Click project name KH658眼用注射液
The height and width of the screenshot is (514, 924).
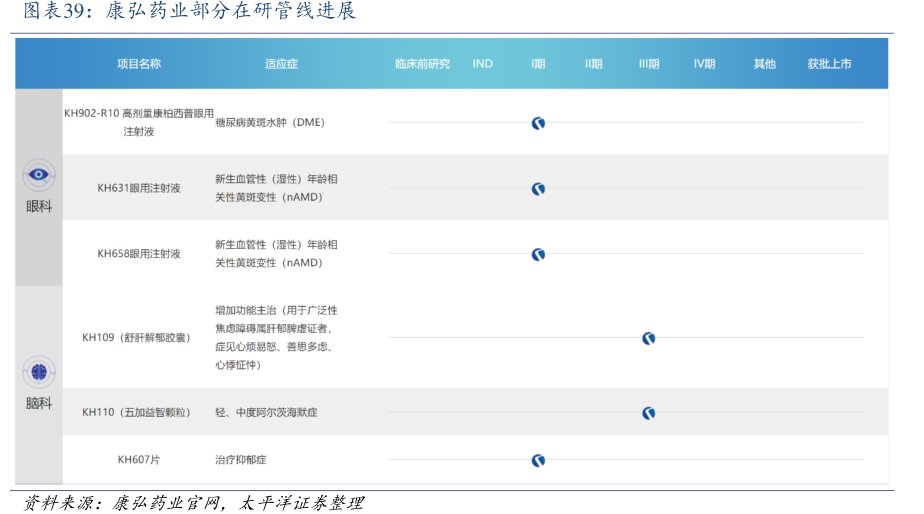tap(138, 253)
